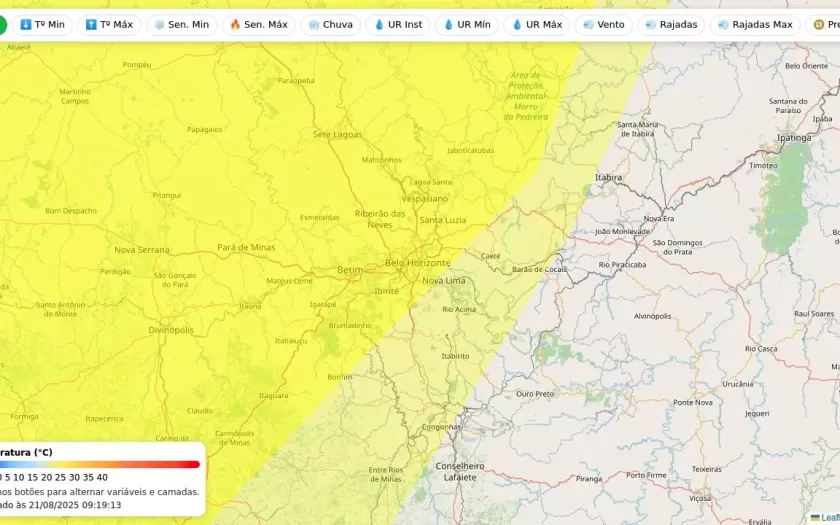Toggle the UR Máx humidity layer
840x525 pixels.
click(536, 24)
